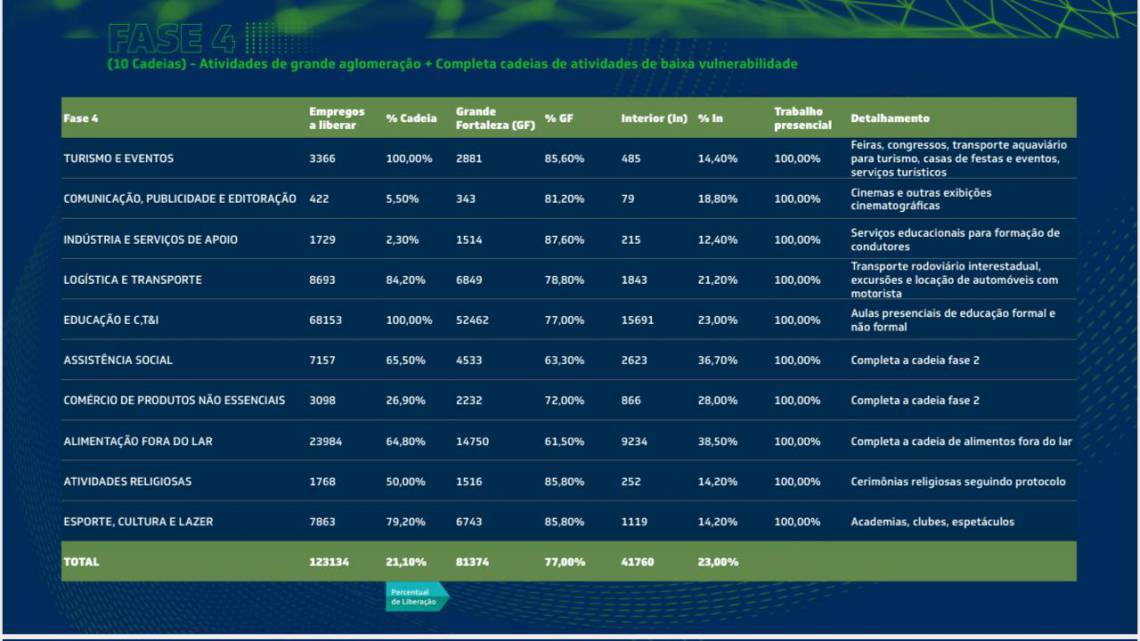Click the Academias, clubes, espetáculos detail text

932,521
